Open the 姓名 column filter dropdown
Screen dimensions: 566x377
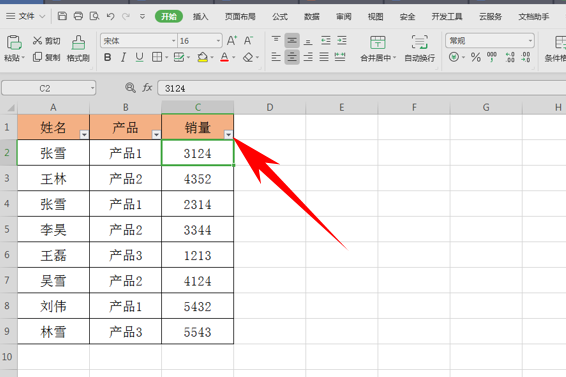(84, 135)
